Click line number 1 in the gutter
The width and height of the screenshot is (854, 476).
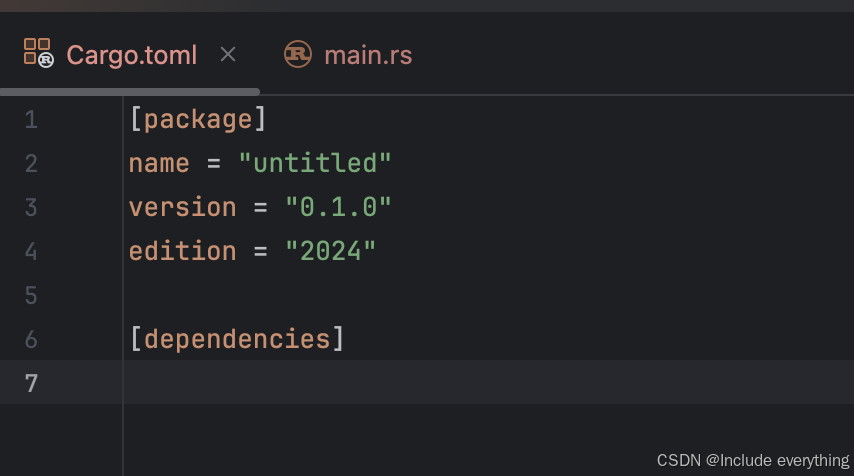pyautogui.click(x=31, y=120)
